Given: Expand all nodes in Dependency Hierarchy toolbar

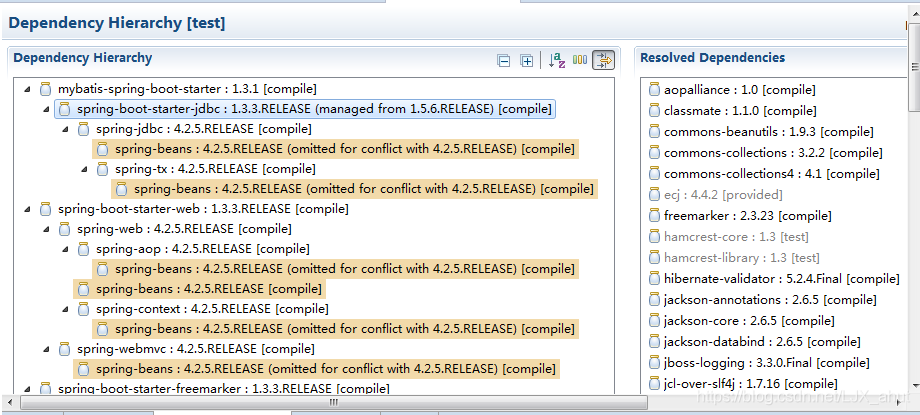Looking at the screenshot, I should pyautogui.click(x=527, y=60).
